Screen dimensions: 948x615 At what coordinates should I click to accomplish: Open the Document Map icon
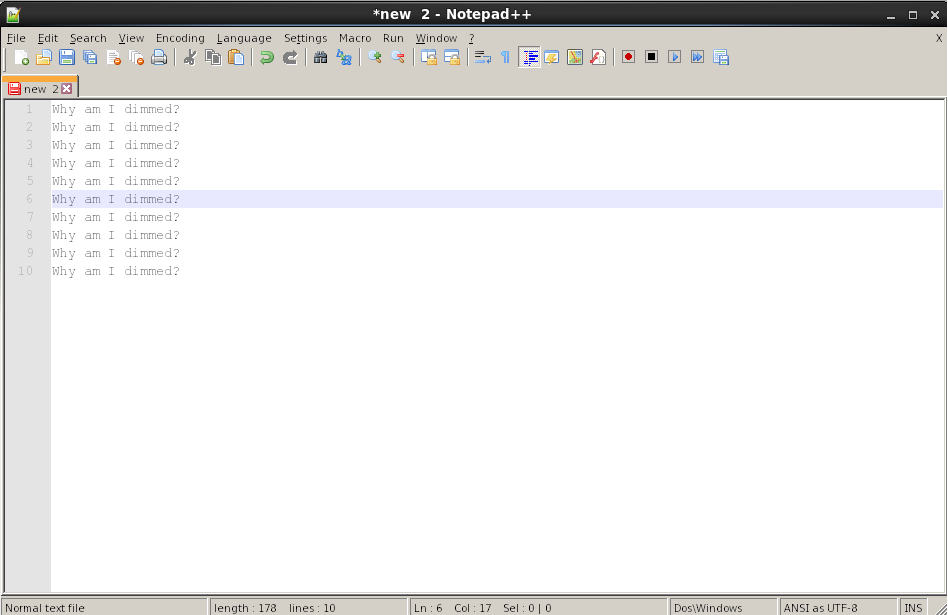575,57
